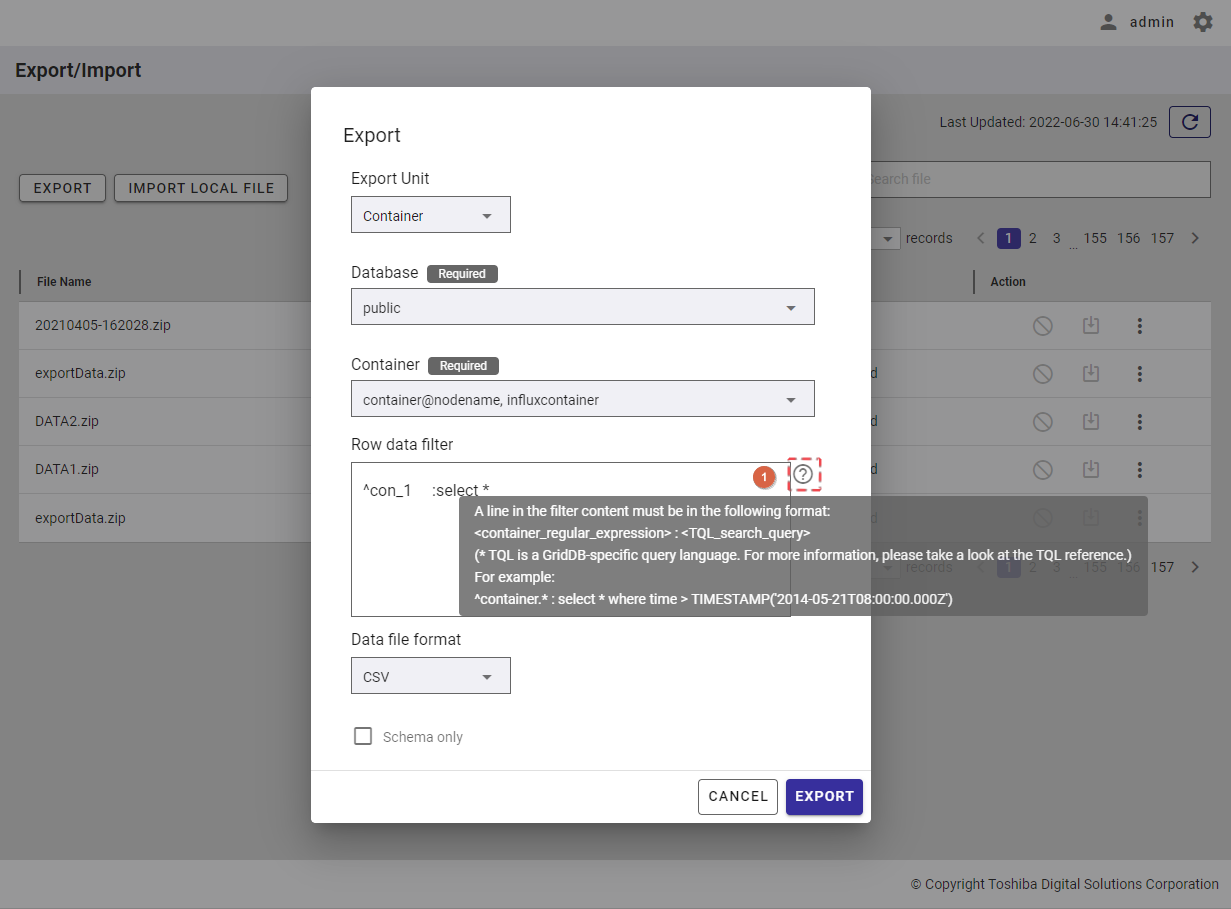Click the download icon for 20210405-162028.zip
Viewport: 1231px width, 909px height.
click(1091, 326)
